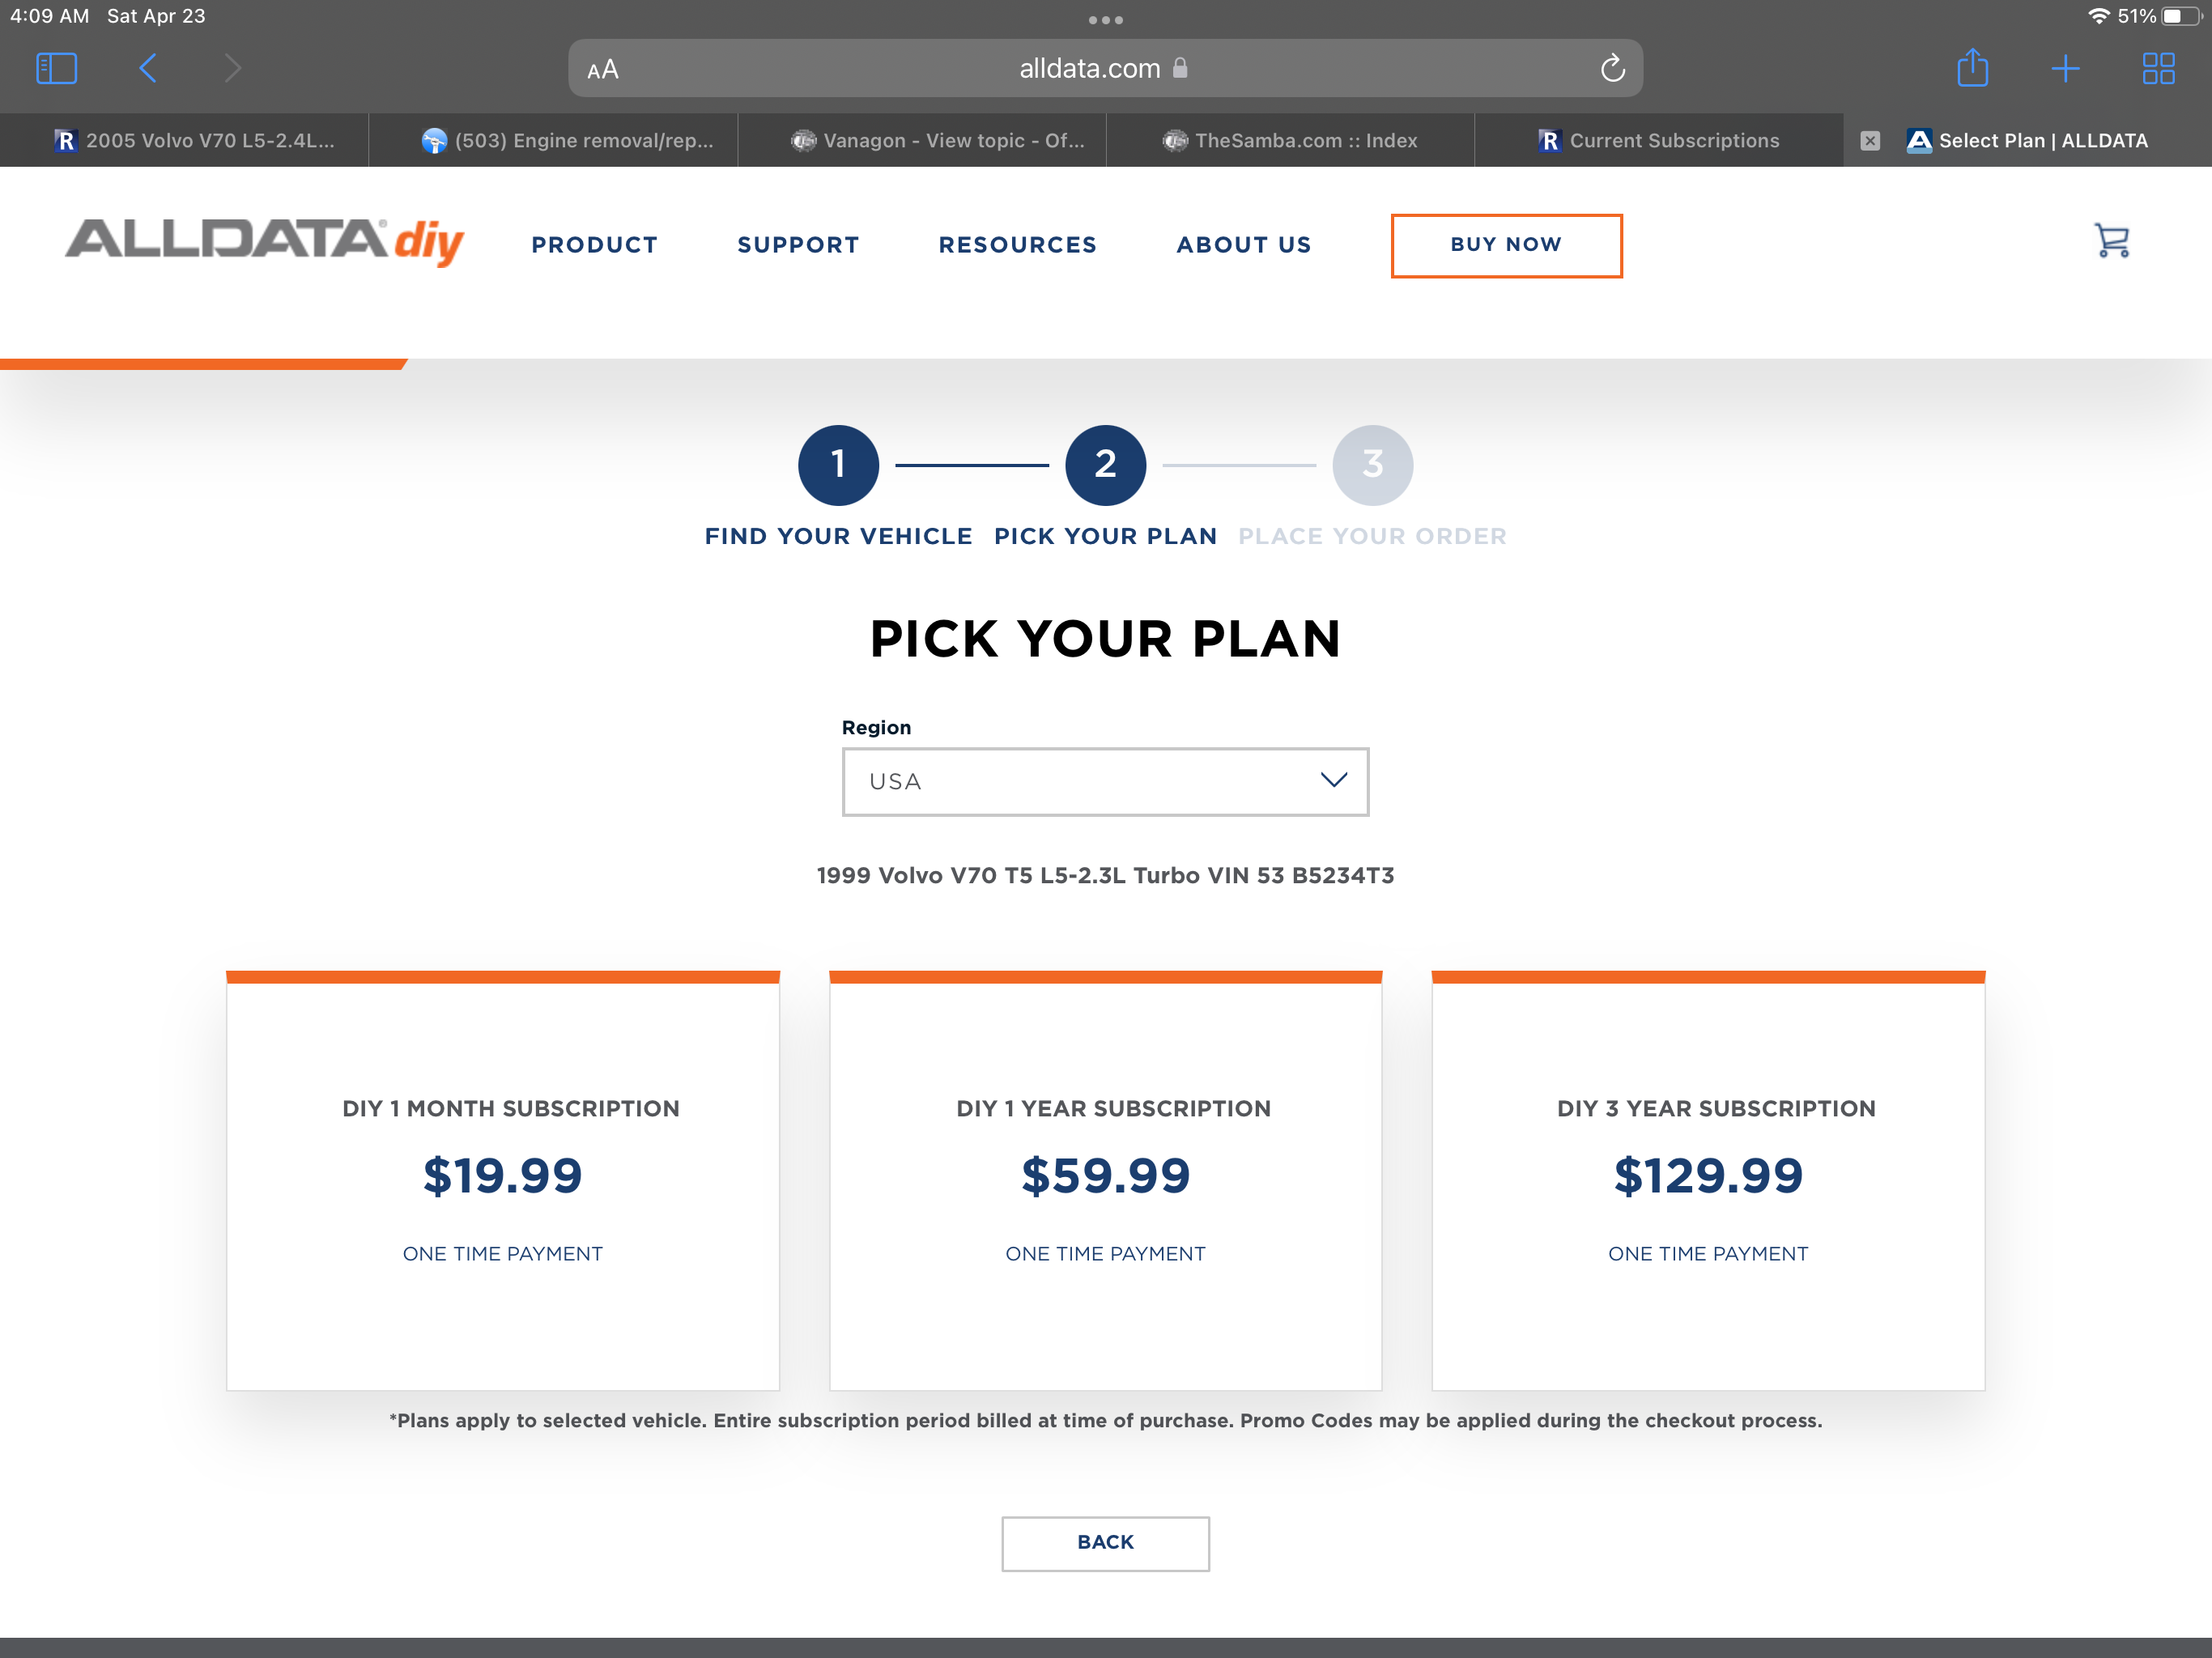Image resolution: width=2212 pixels, height=1658 pixels.
Task: Open the 2005 Volvo V70 tab
Action: [195, 141]
